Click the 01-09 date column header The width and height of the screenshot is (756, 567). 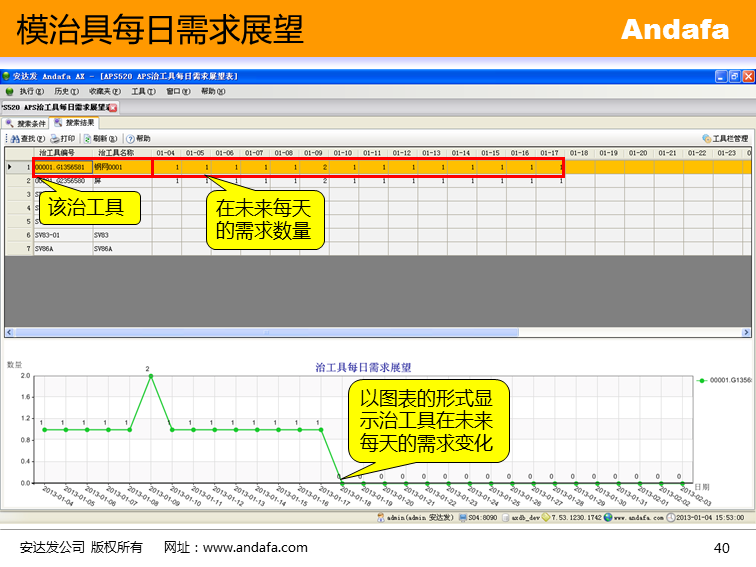(x=313, y=153)
